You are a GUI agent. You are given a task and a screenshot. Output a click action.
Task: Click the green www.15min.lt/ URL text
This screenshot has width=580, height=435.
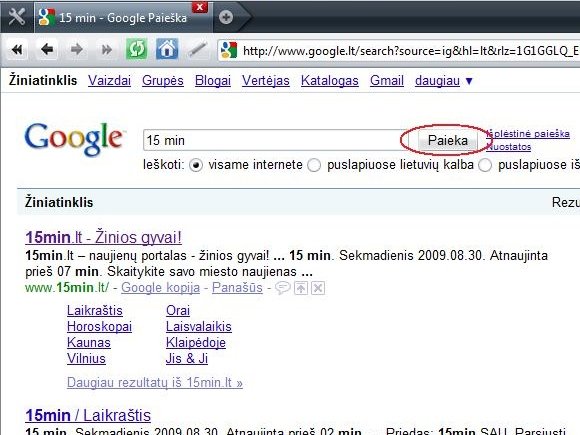coord(67,287)
